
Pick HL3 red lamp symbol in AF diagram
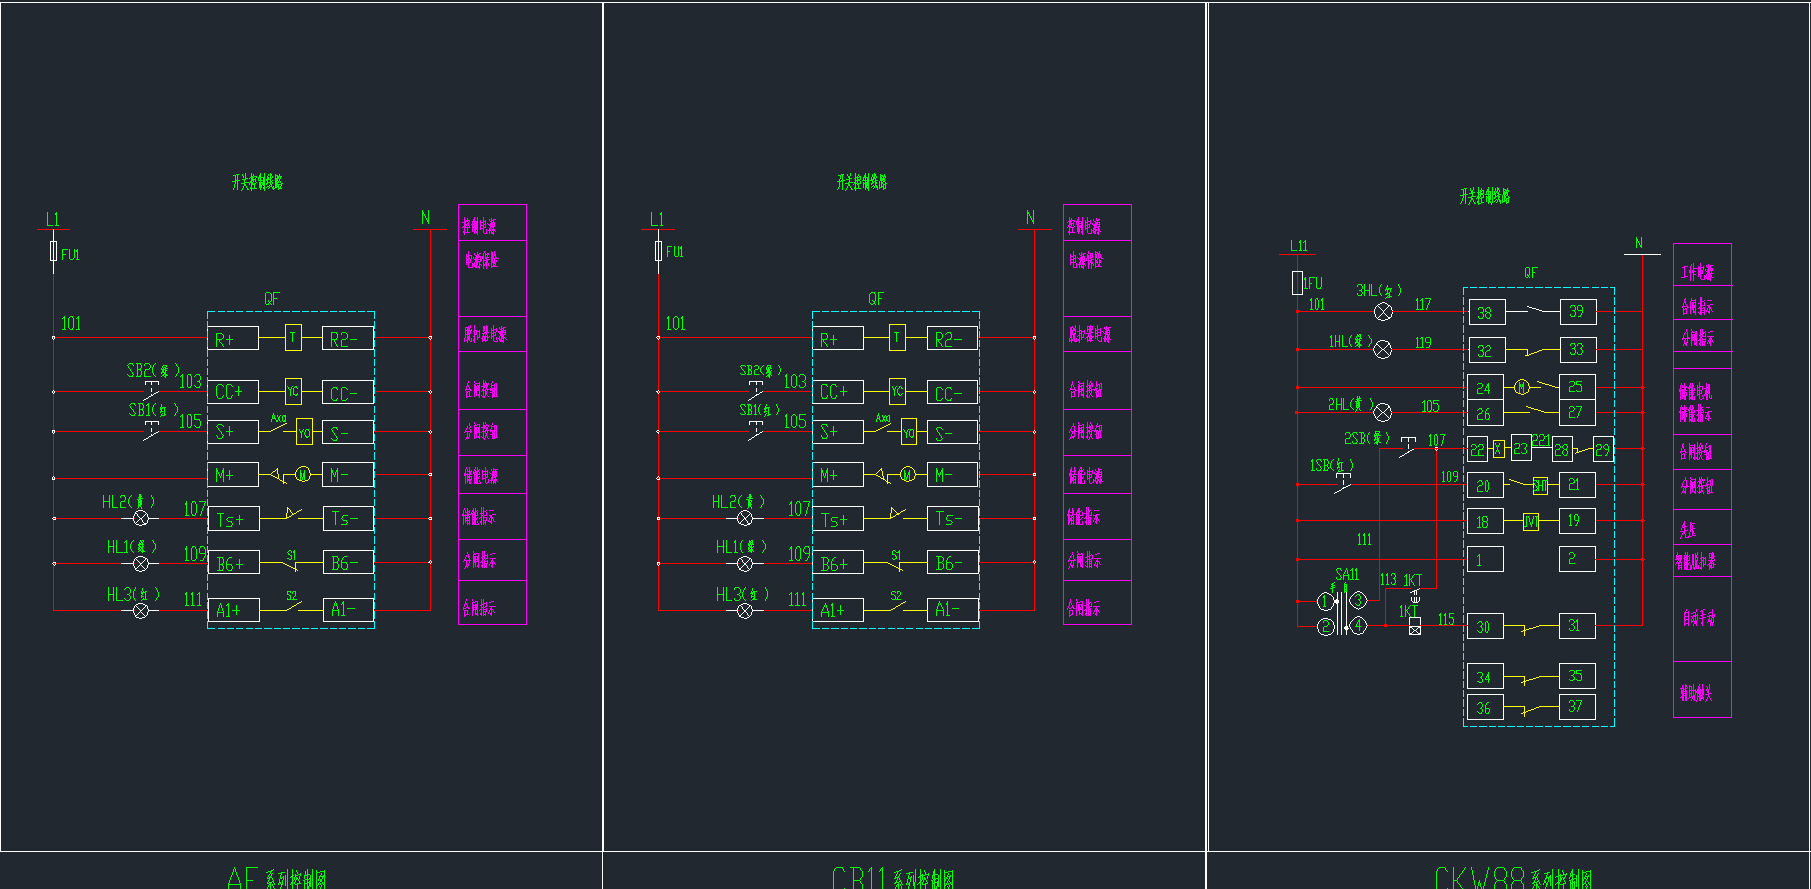[141, 610]
